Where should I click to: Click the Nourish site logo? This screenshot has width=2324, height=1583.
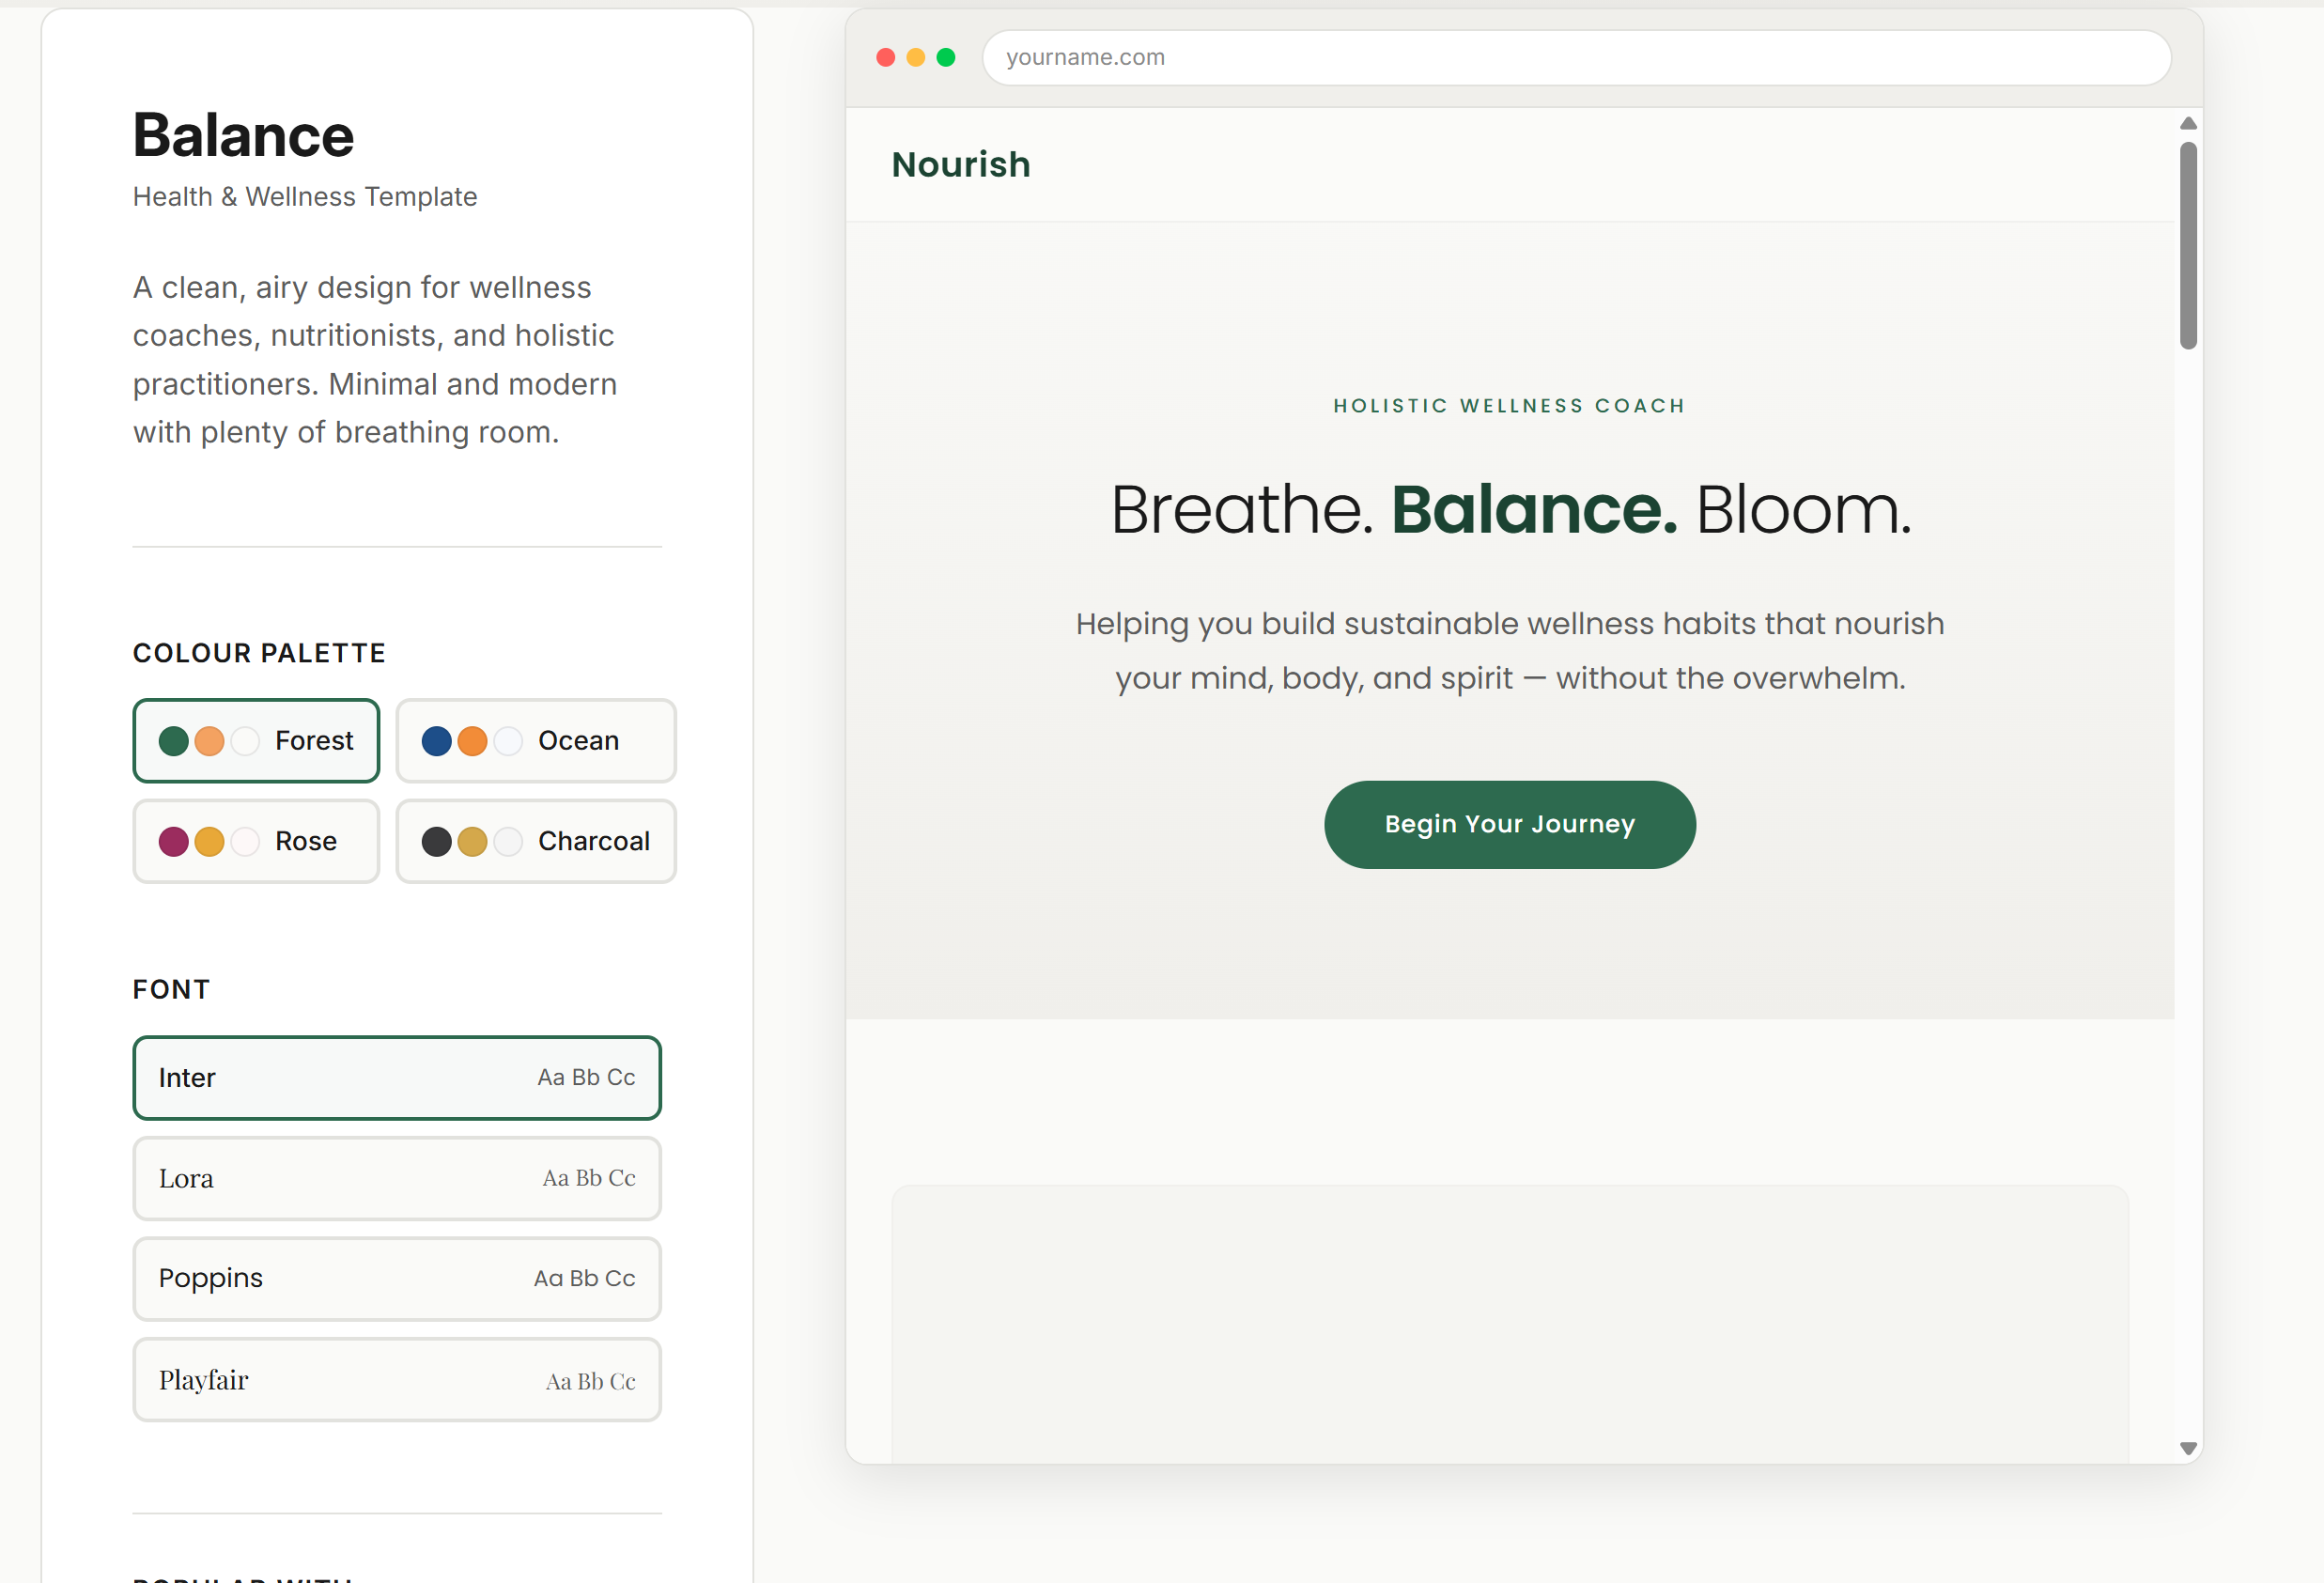point(961,164)
